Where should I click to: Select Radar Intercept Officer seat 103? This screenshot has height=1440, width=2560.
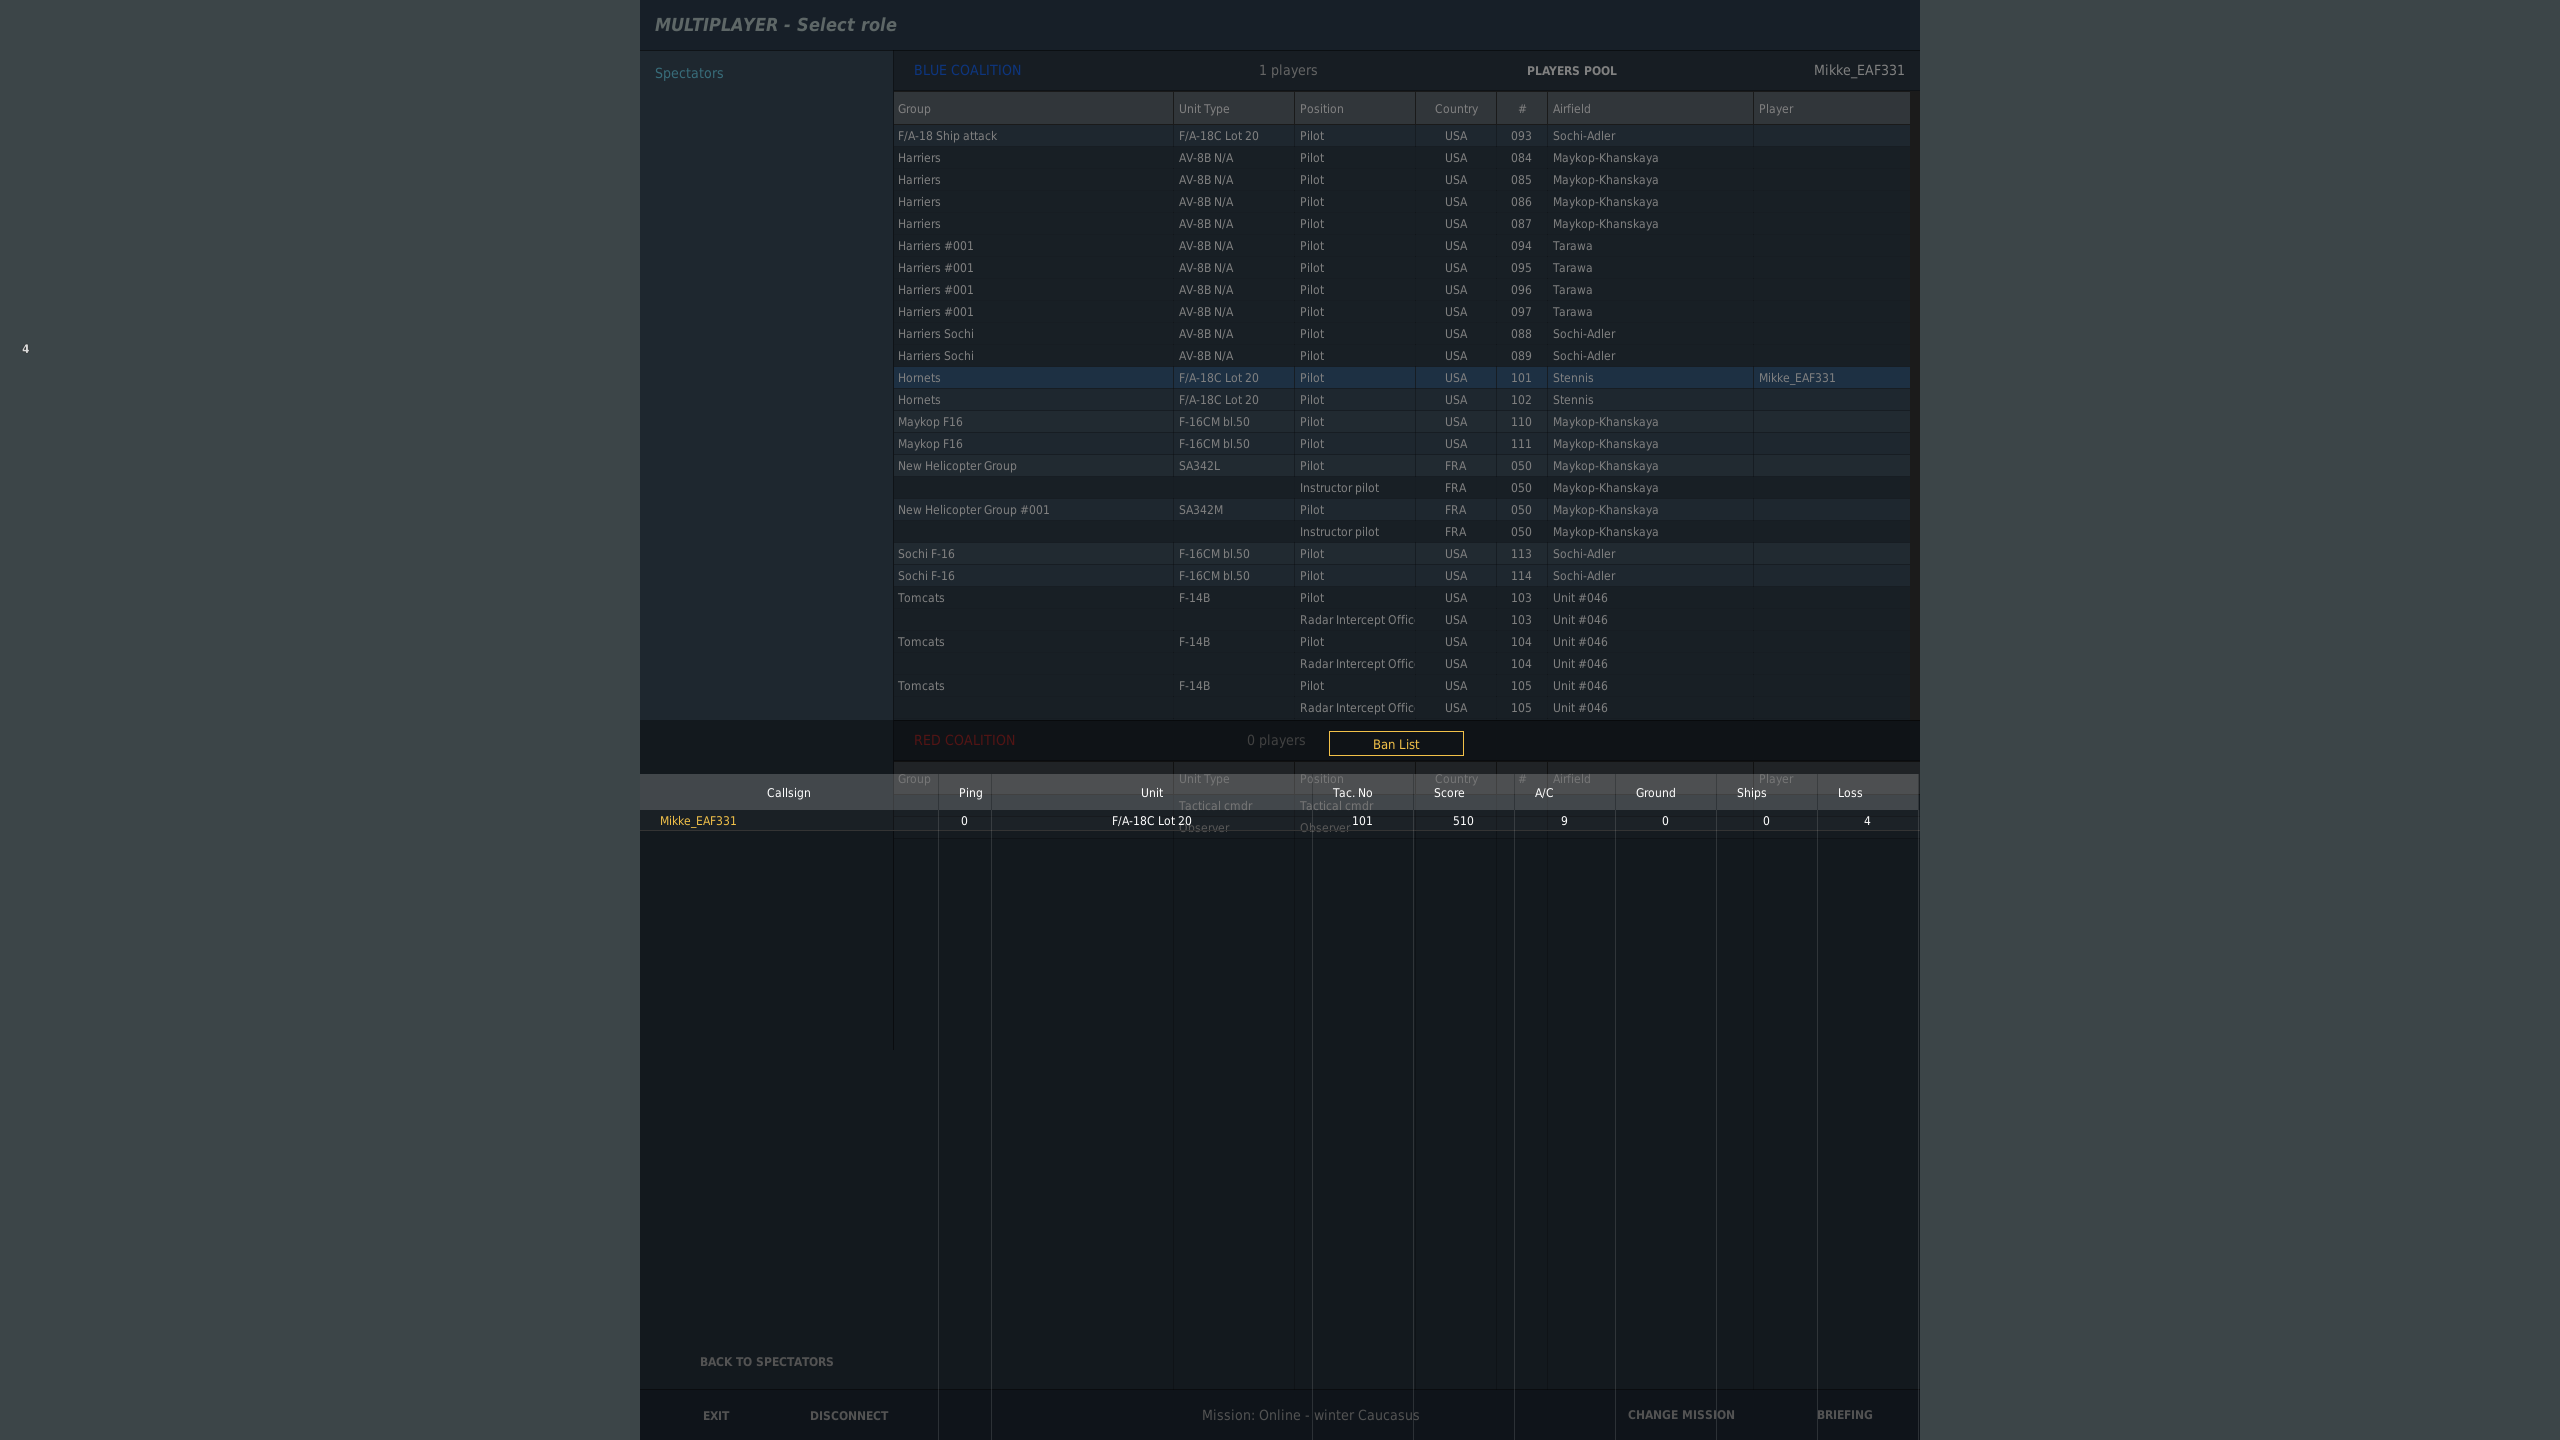(1401, 620)
